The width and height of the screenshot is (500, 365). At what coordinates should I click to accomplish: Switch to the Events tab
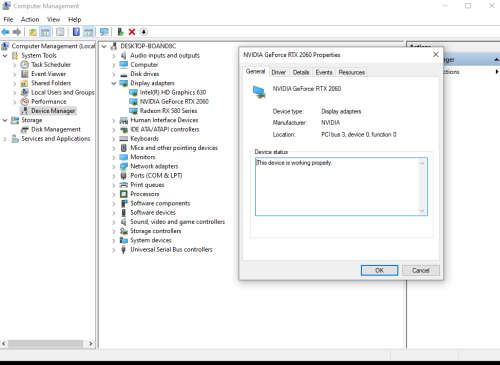tap(324, 72)
